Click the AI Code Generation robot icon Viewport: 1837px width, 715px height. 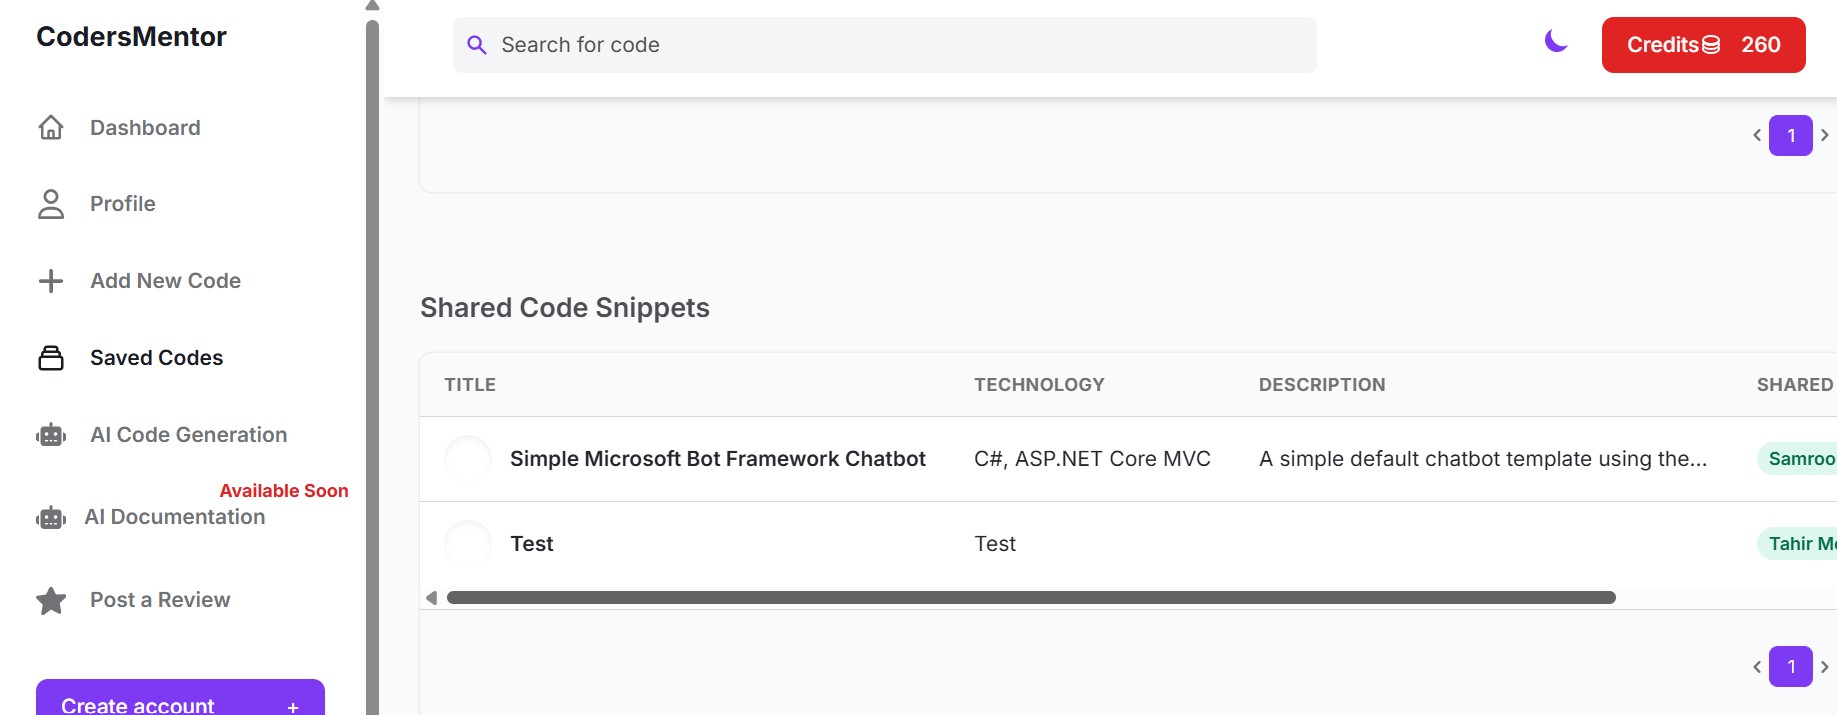[51, 435]
